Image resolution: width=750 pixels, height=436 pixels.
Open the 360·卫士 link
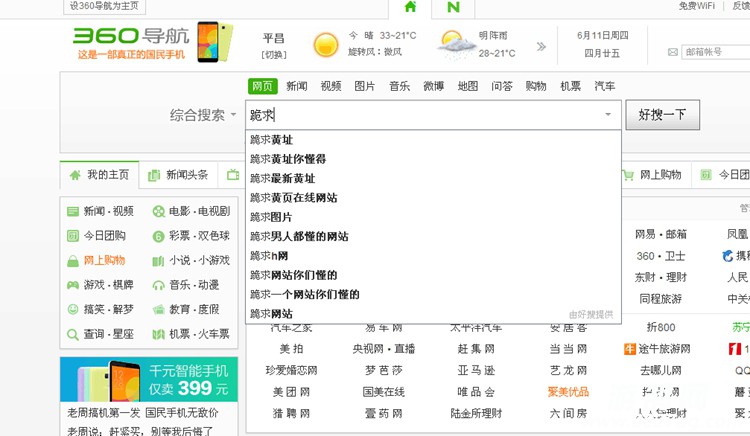661,256
